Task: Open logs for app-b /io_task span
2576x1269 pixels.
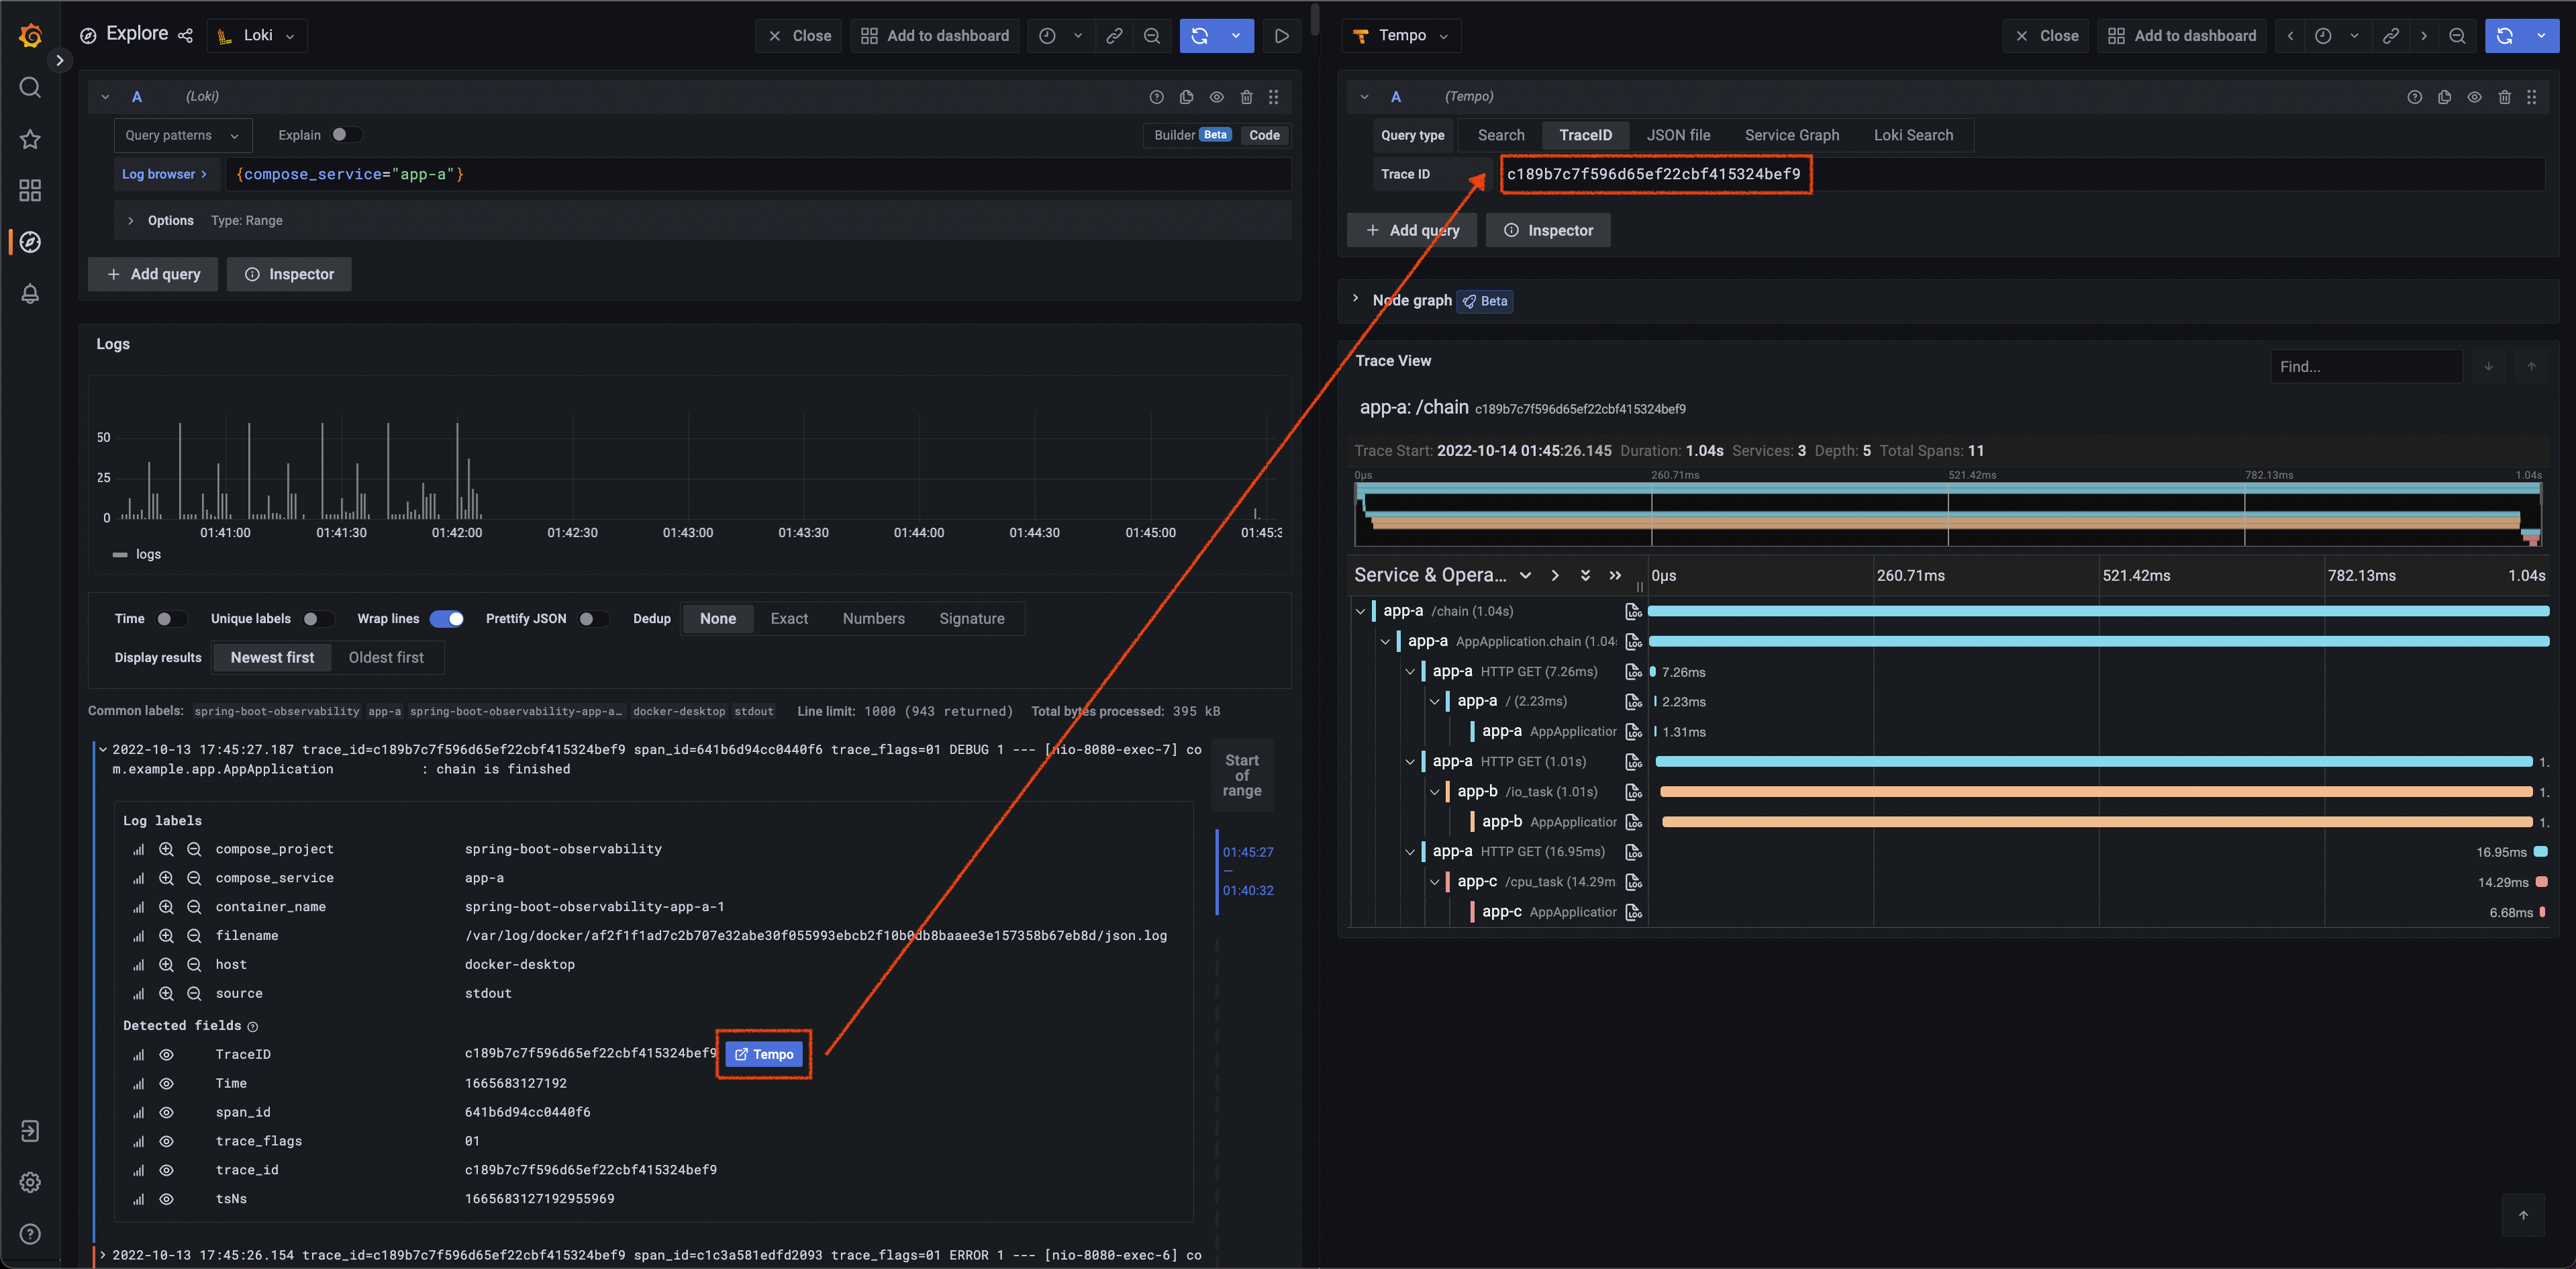Action: [1633, 792]
